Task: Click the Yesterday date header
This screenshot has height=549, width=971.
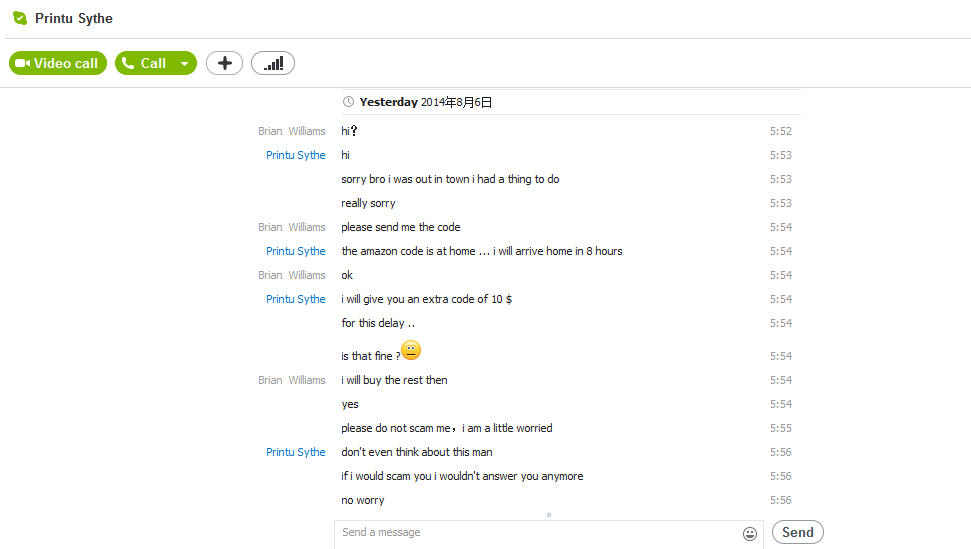Action: point(425,102)
